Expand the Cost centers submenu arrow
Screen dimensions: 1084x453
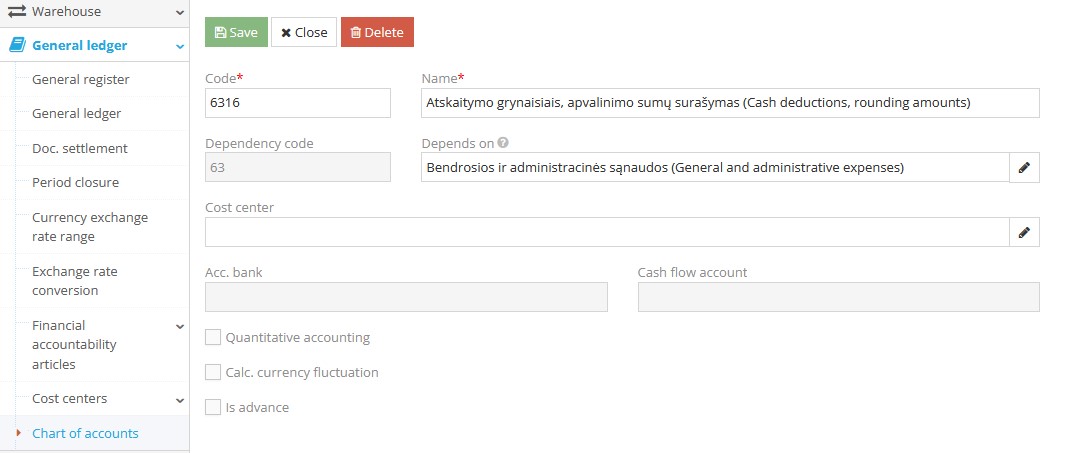(x=180, y=400)
